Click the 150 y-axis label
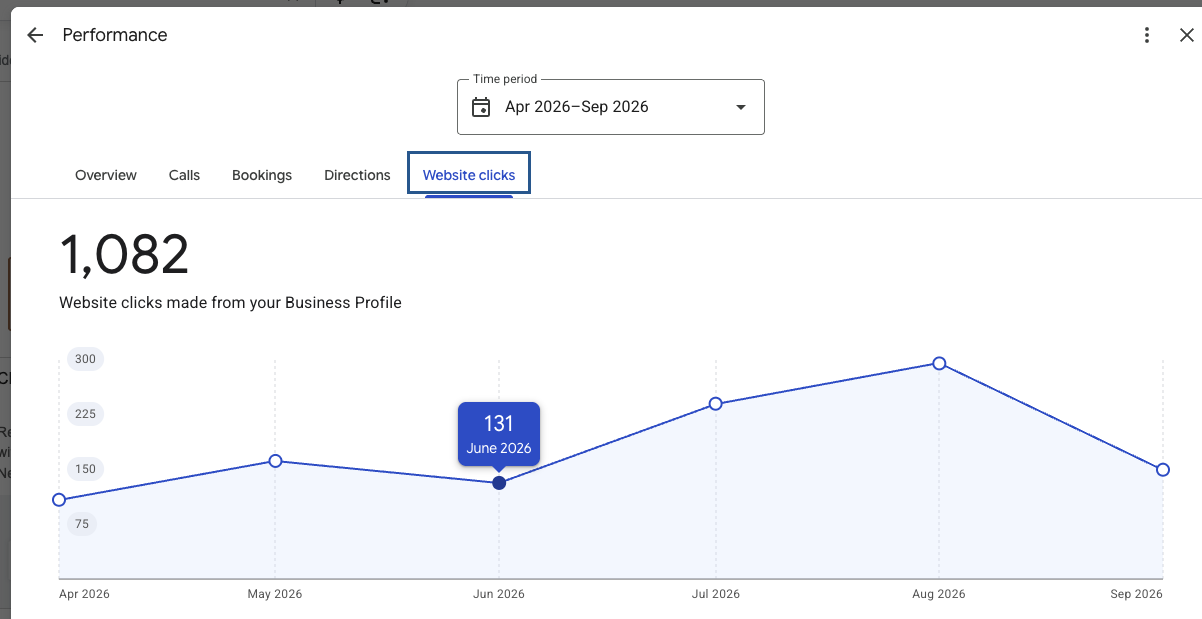This screenshot has width=1202, height=619. (85, 469)
